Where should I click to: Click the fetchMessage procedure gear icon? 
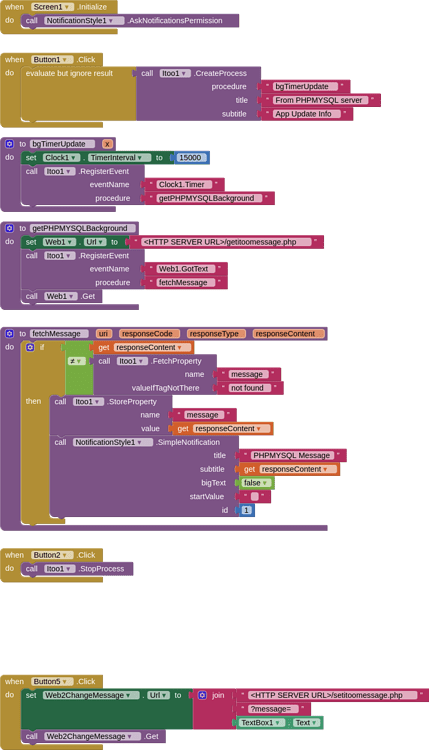pos(9,333)
